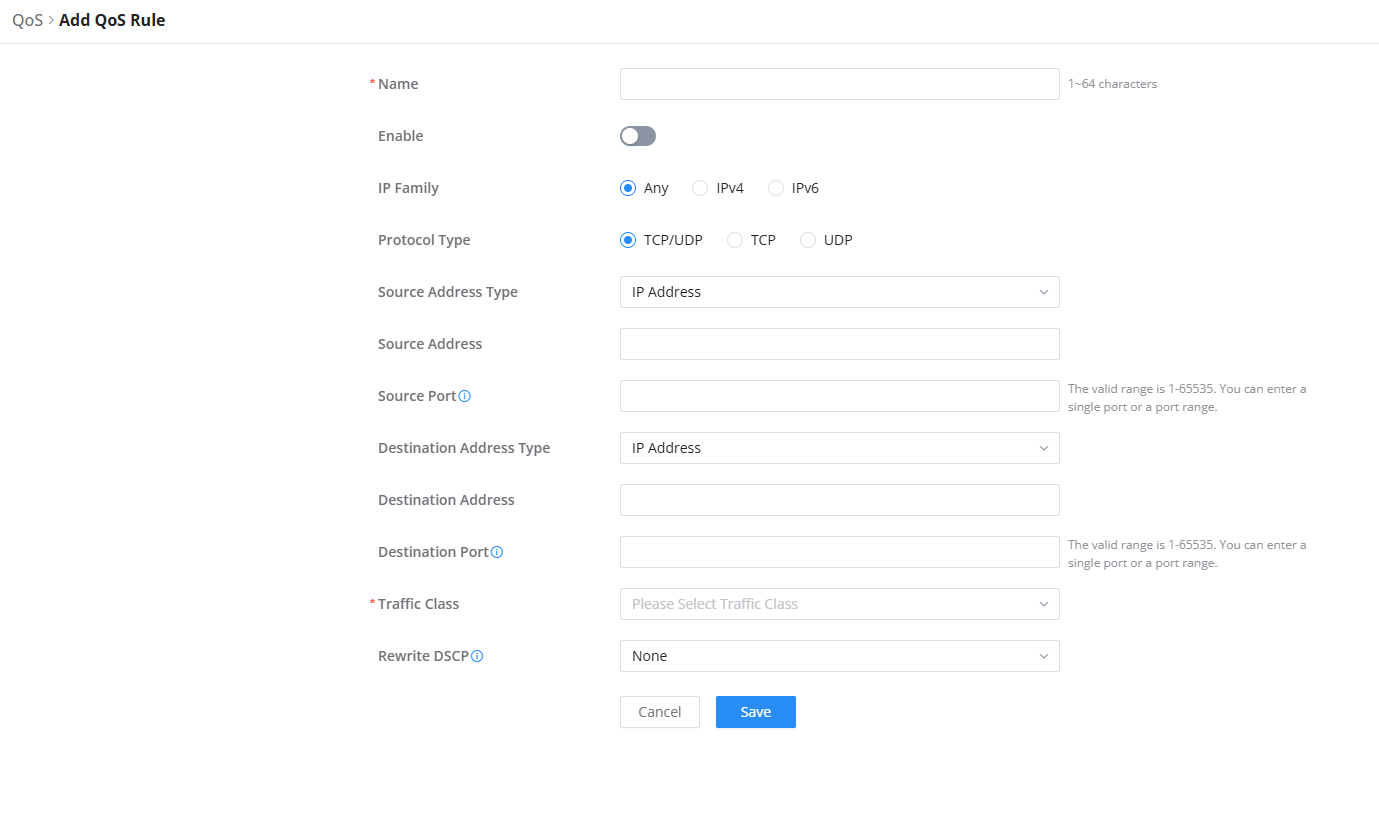Focus the Name input field
The image size is (1379, 813).
[x=839, y=84]
